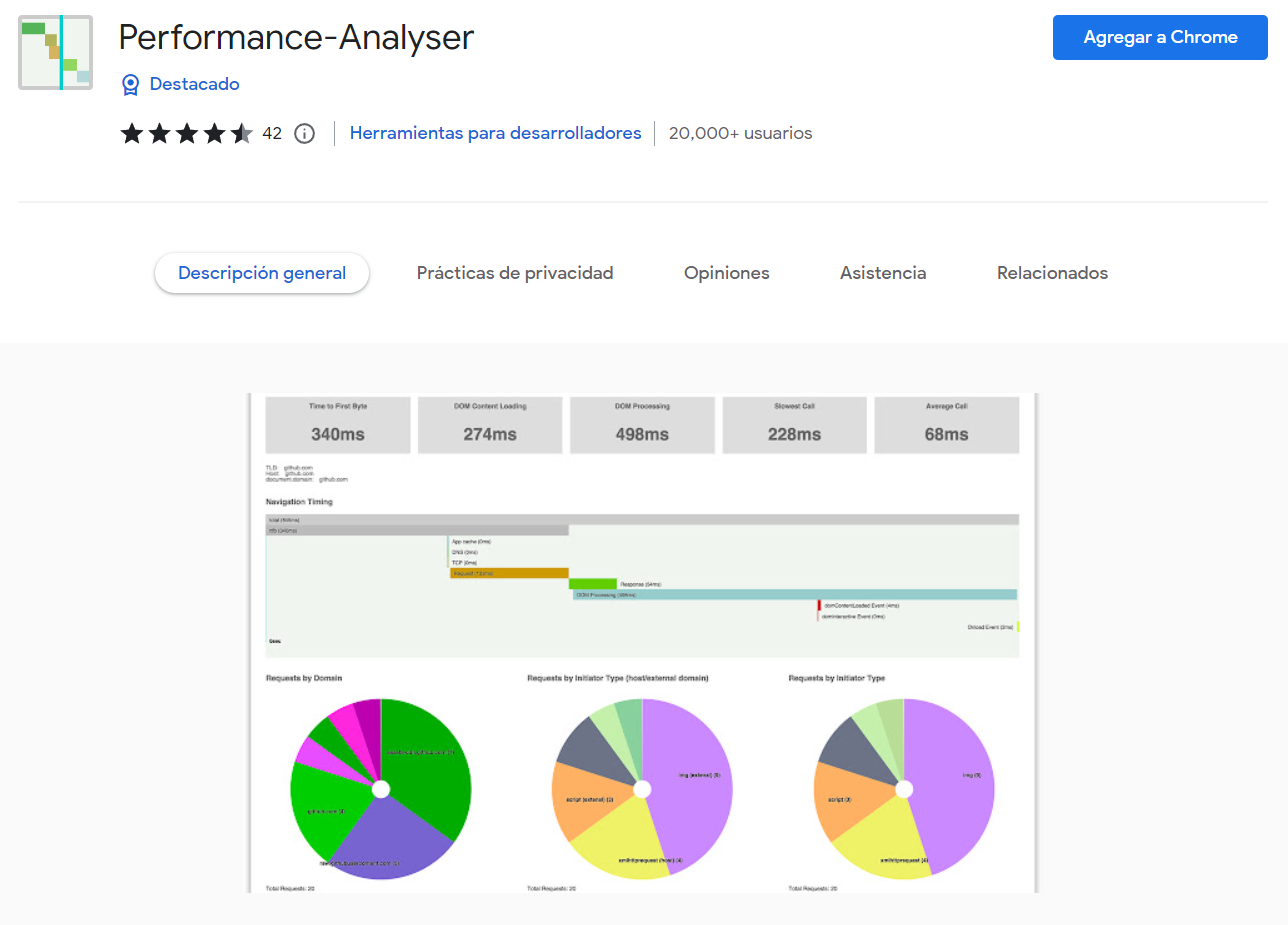The height and width of the screenshot is (925, 1288).
Task: Go to the Asistencia tab
Action: point(883,273)
